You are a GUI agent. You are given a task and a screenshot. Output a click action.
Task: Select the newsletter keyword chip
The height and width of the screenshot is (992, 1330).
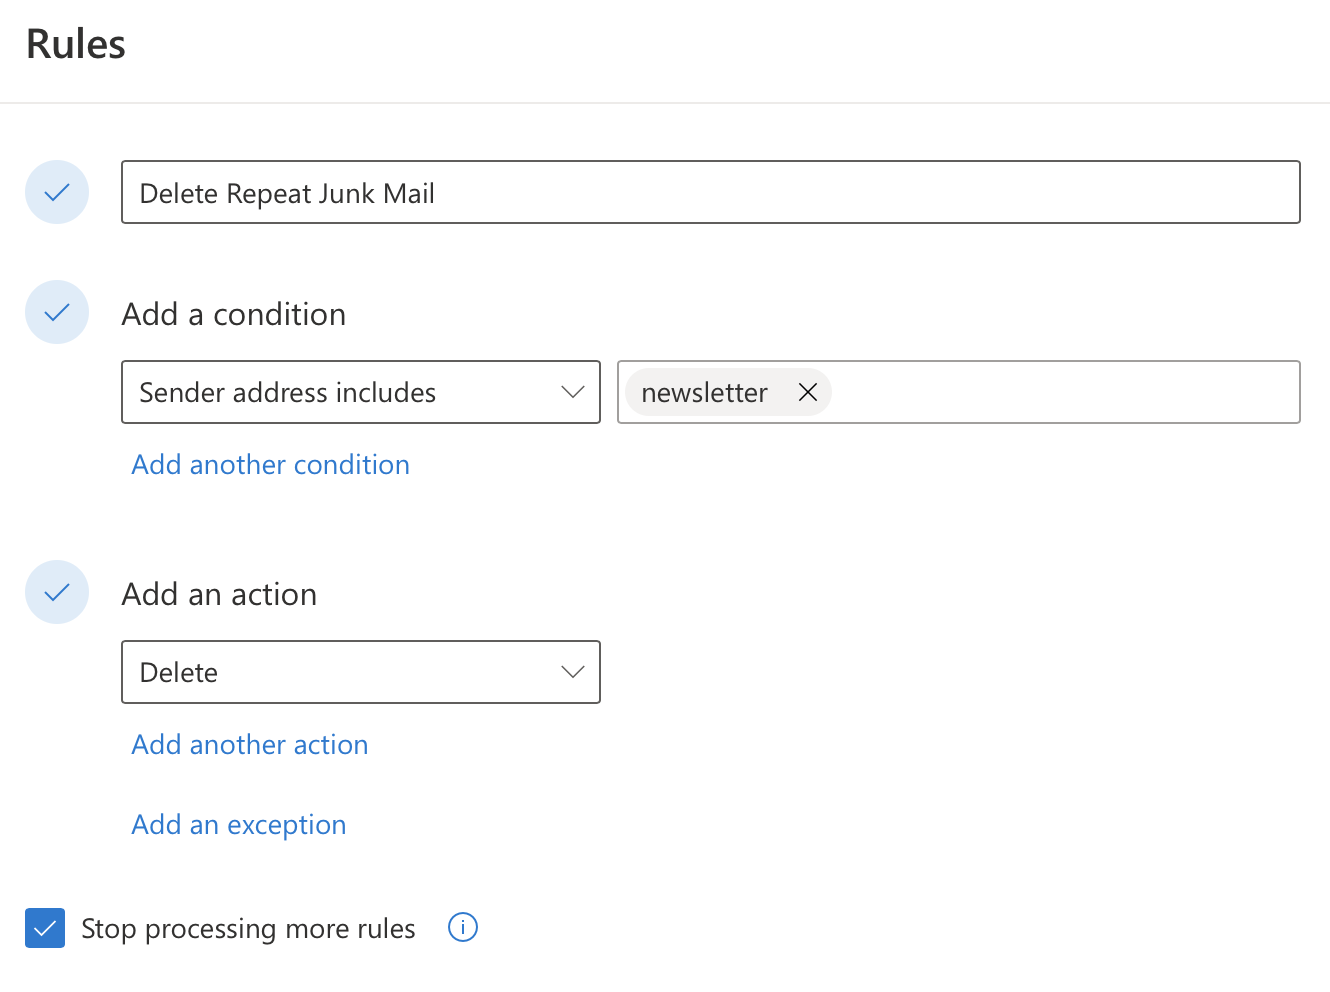(704, 393)
